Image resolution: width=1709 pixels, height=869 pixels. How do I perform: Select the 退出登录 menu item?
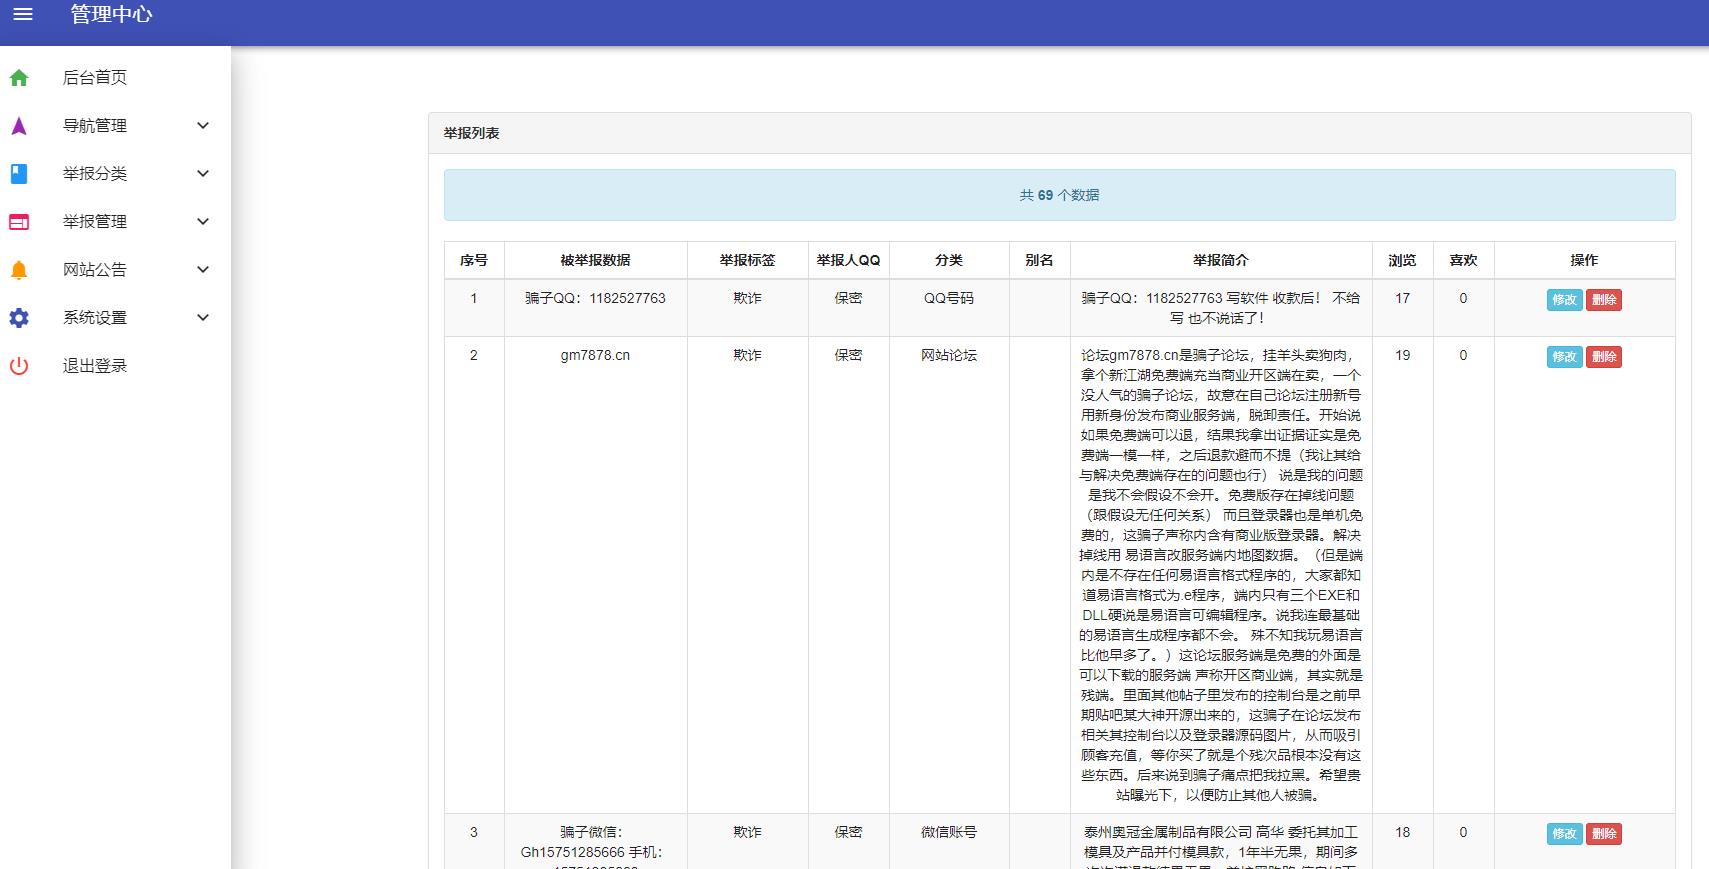(x=95, y=366)
